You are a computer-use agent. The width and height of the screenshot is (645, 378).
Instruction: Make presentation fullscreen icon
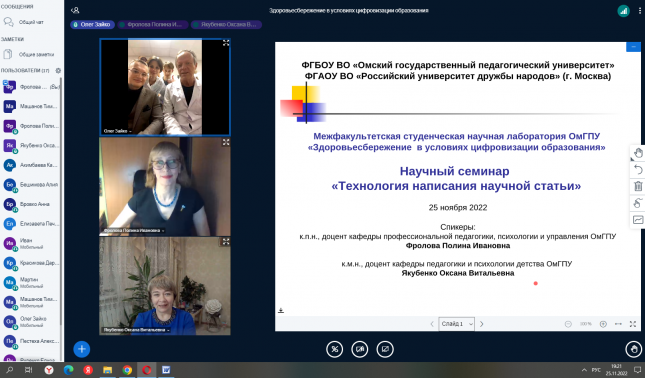tap(633, 324)
